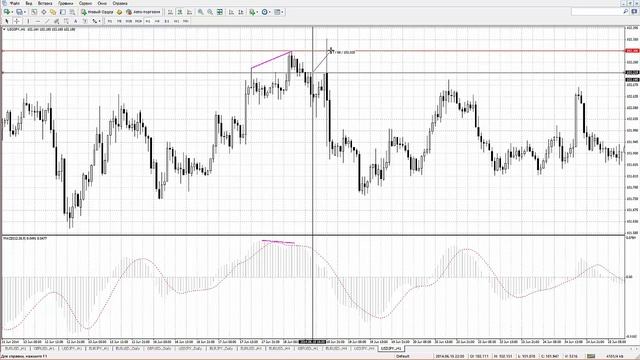
Task: Click the magnifier search icon
Action: pos(625,12)
